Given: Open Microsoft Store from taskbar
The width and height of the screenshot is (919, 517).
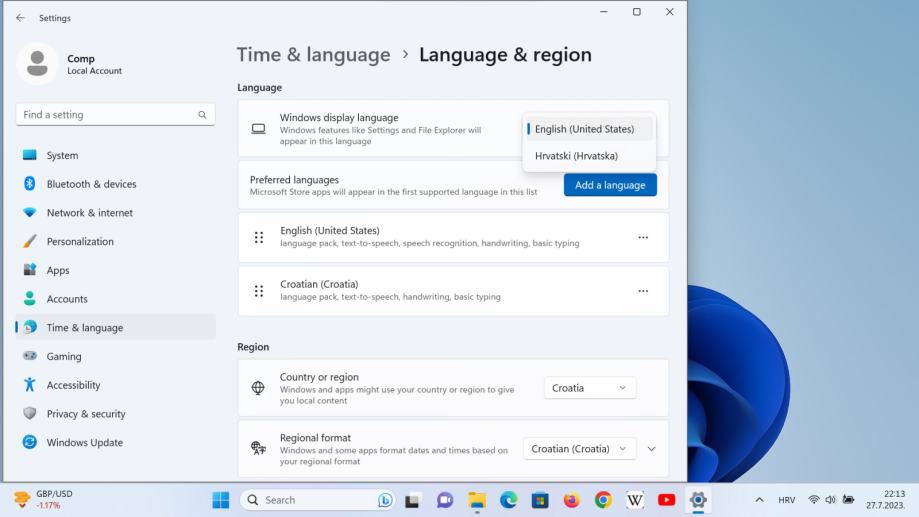Looking at the screenshot, I should [x=540, y=500].
